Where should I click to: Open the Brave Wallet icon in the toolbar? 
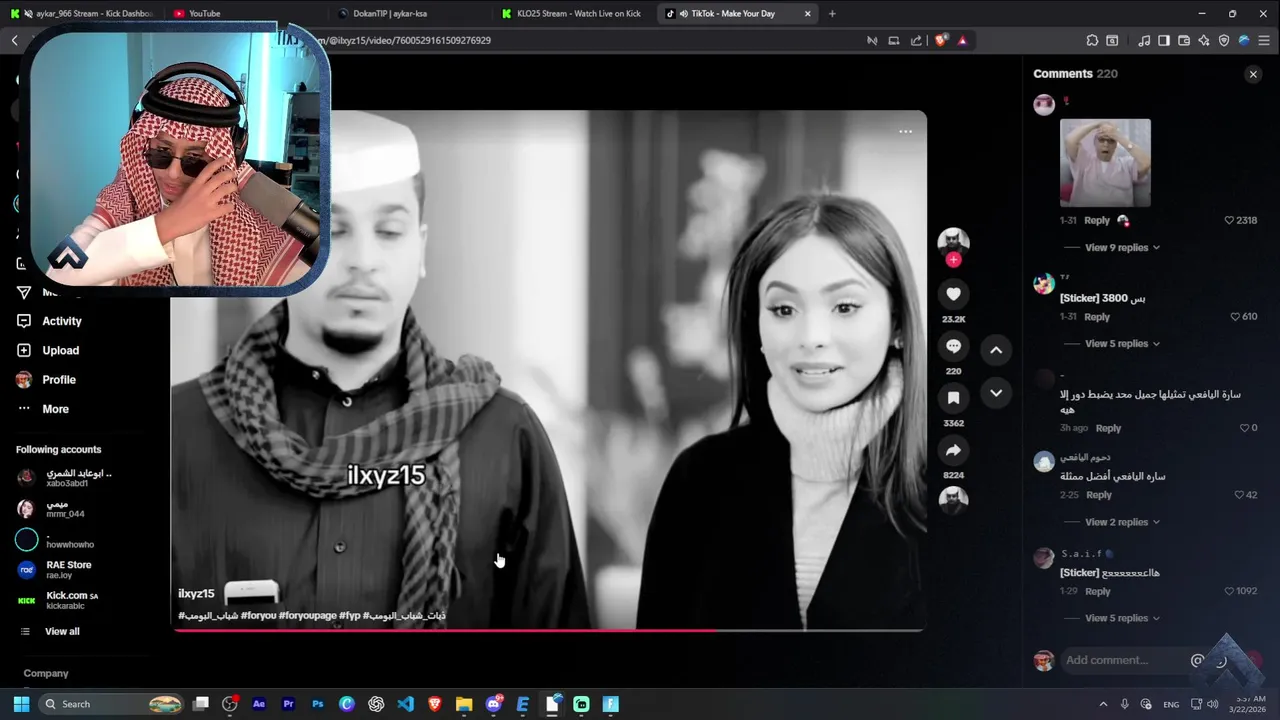(x=1184, y=40)
